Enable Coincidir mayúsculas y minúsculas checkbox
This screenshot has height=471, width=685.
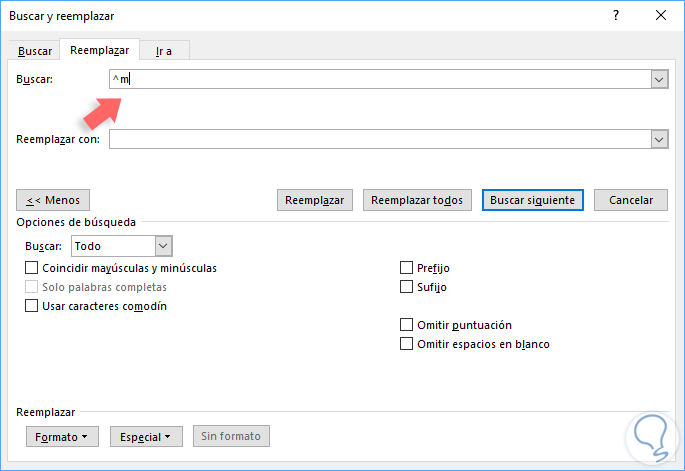31,268
